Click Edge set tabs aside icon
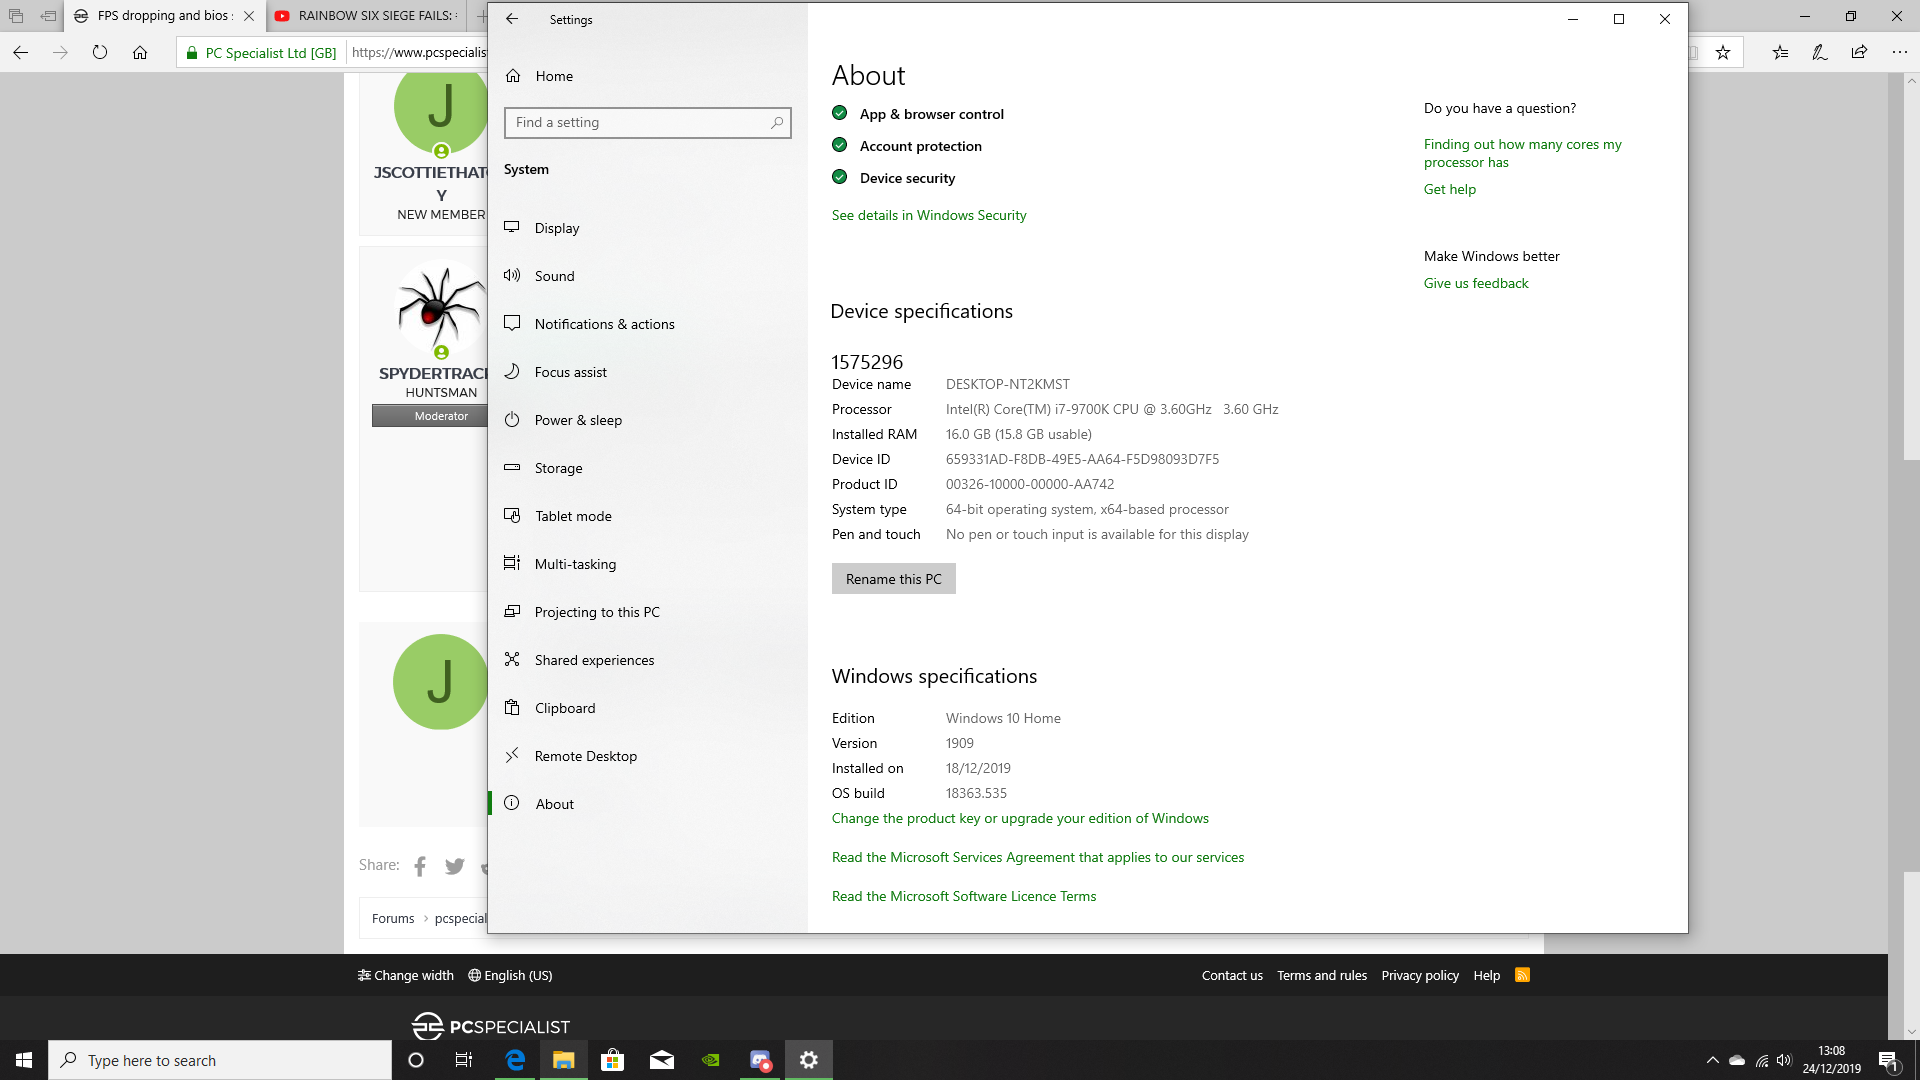This screenshot has width=1920, height=1080. (x=48, y=16)
